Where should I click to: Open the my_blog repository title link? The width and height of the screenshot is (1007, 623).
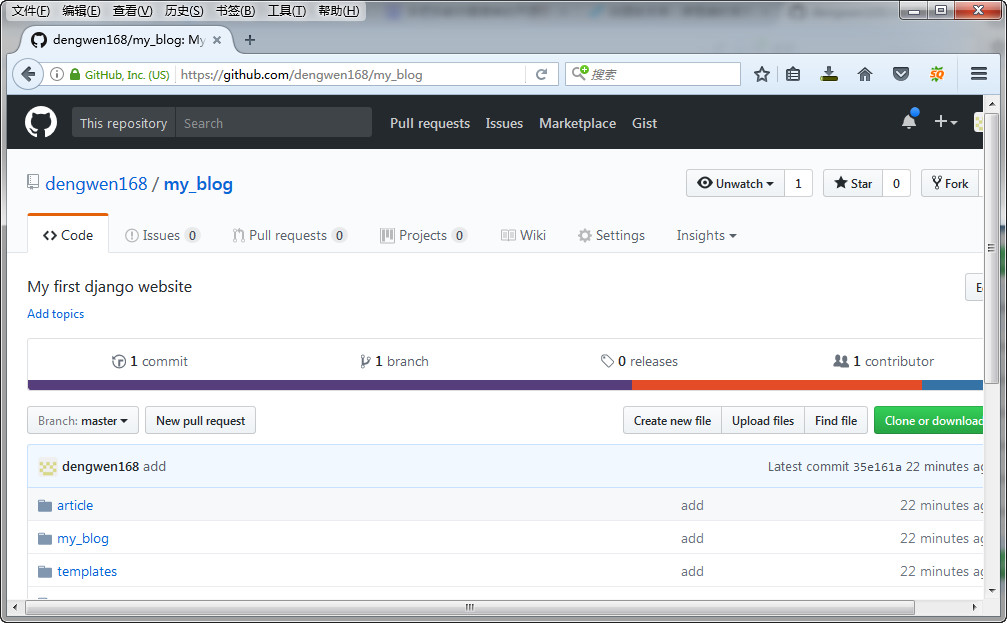pyautogui.click(x=198, y=184)
